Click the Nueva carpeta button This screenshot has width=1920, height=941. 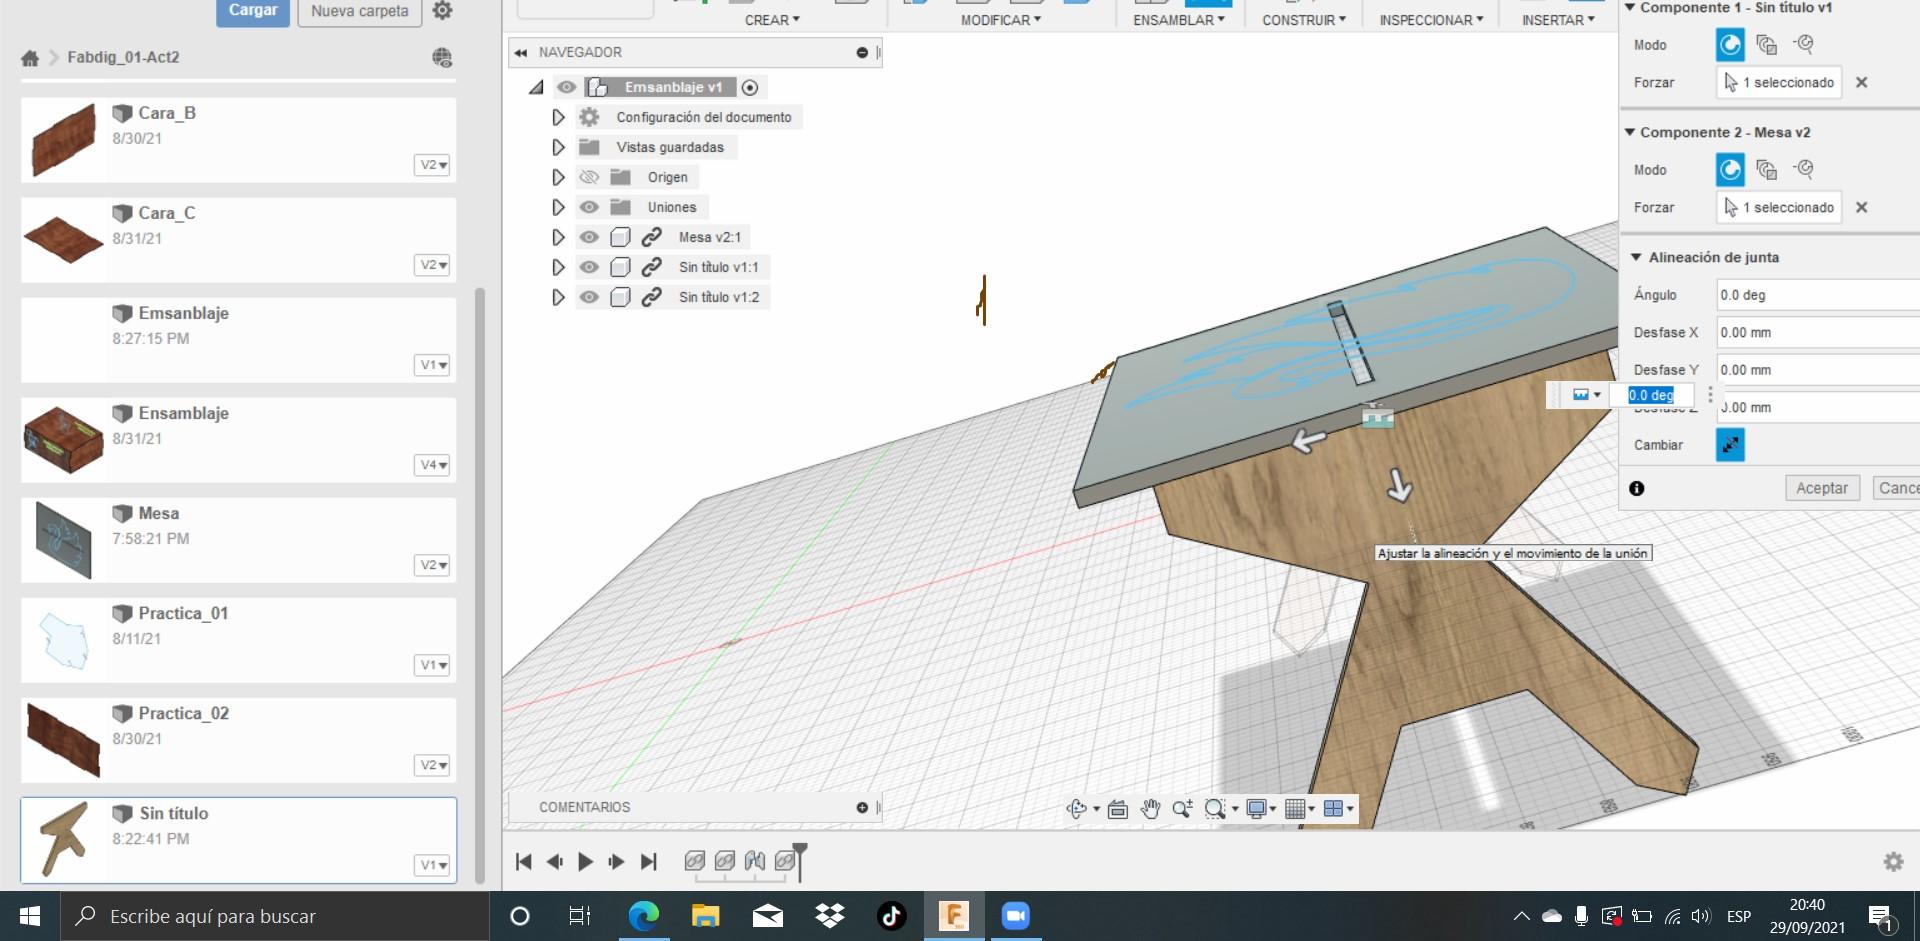[x=359, y=11]
